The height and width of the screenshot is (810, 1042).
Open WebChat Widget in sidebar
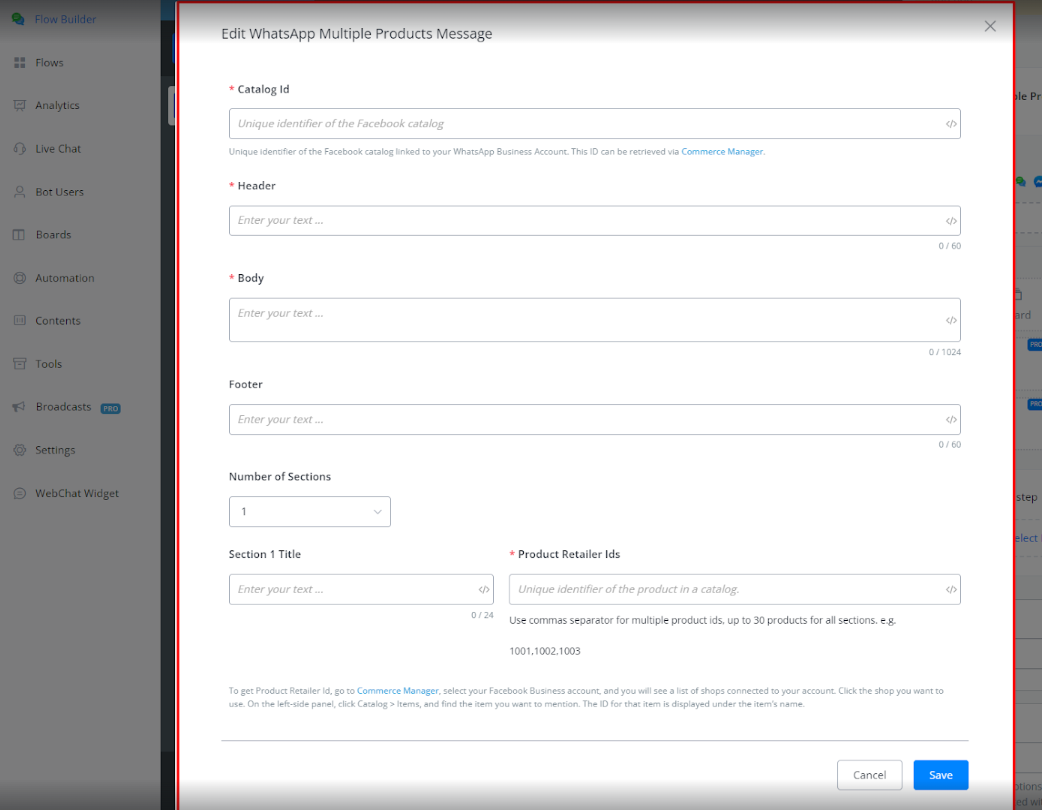(x=76, y=494)
